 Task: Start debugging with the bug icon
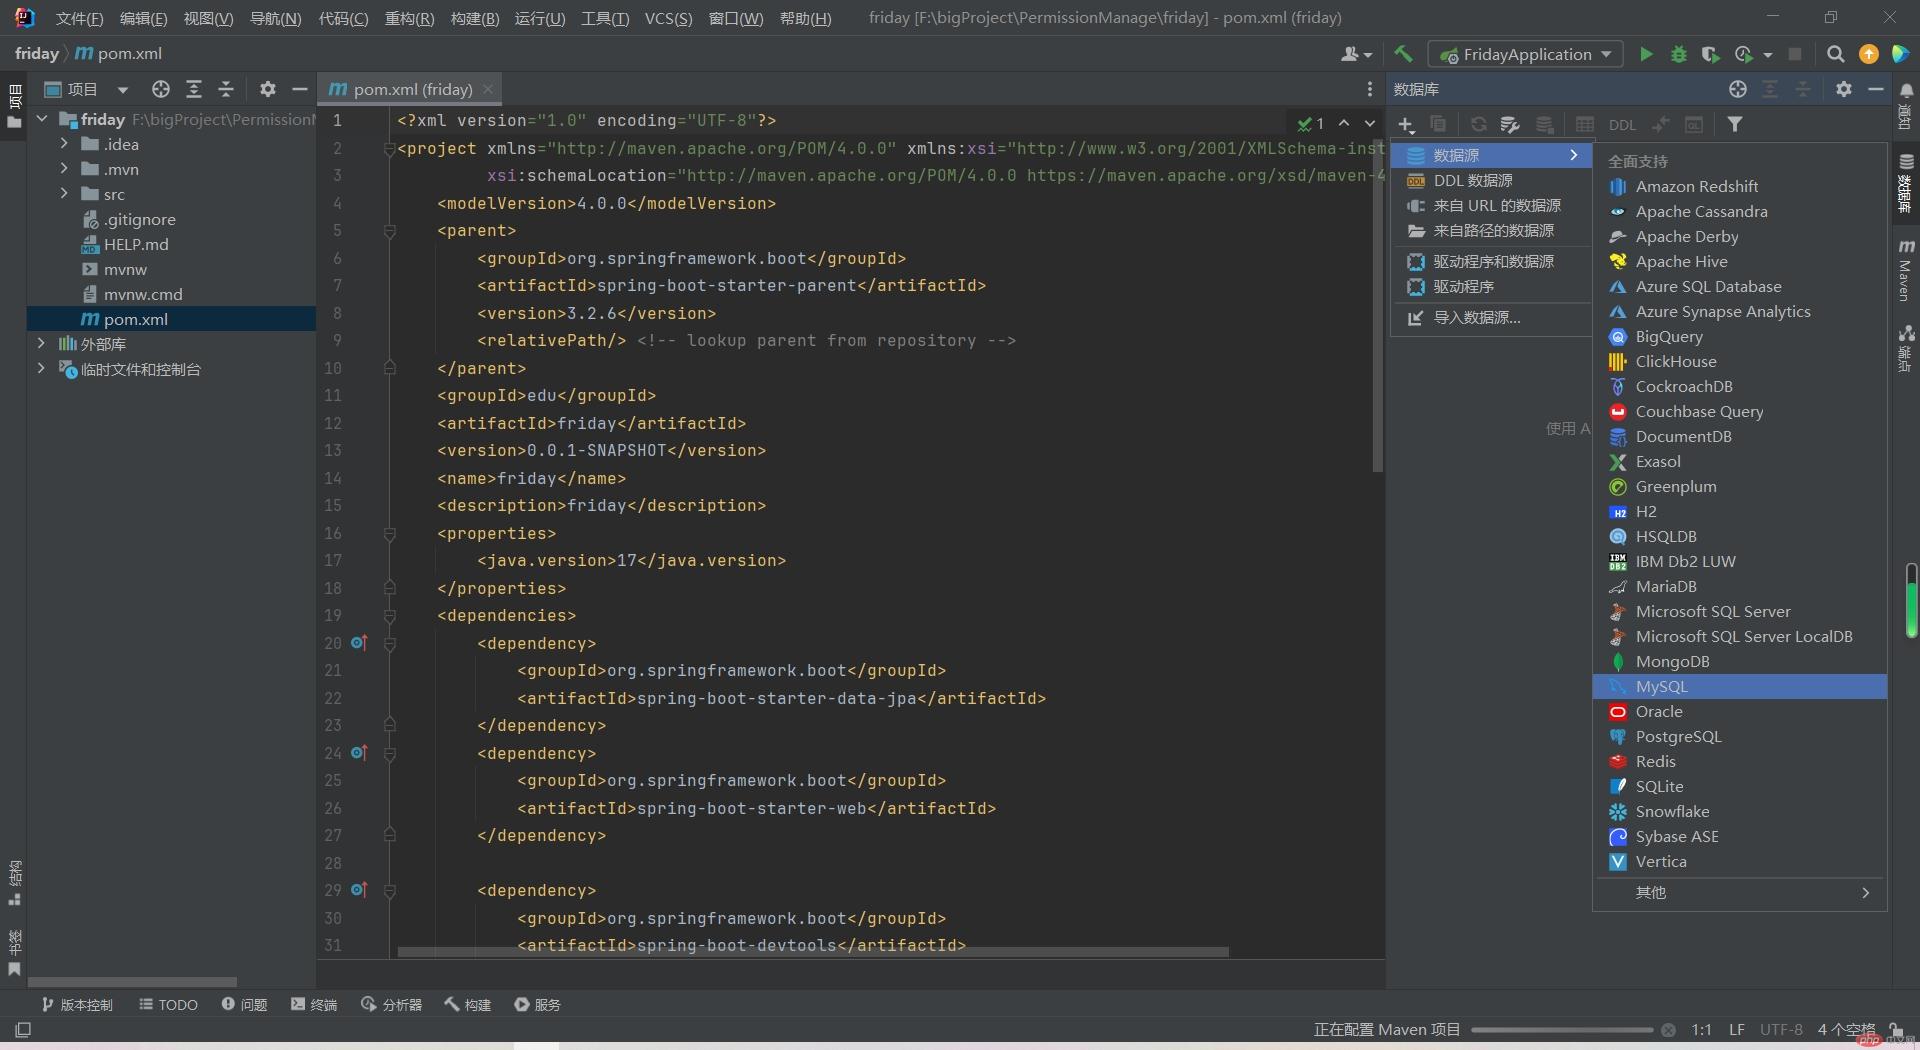click(1678, 54)
